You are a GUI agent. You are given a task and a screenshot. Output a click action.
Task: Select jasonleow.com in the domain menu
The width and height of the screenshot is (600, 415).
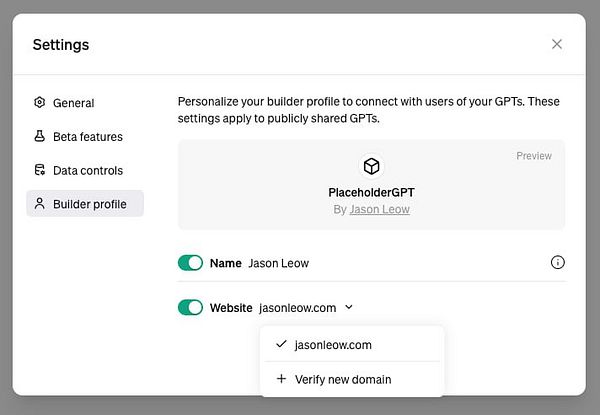click(x=333, y=345)
